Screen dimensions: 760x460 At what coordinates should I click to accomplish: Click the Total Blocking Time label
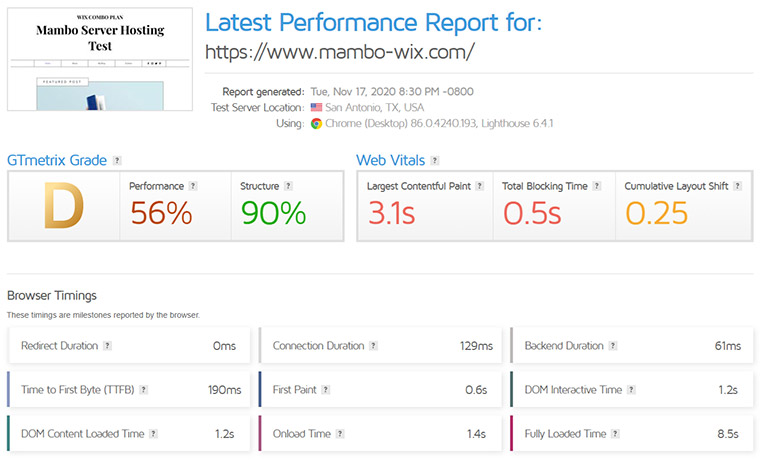(545, 186)
